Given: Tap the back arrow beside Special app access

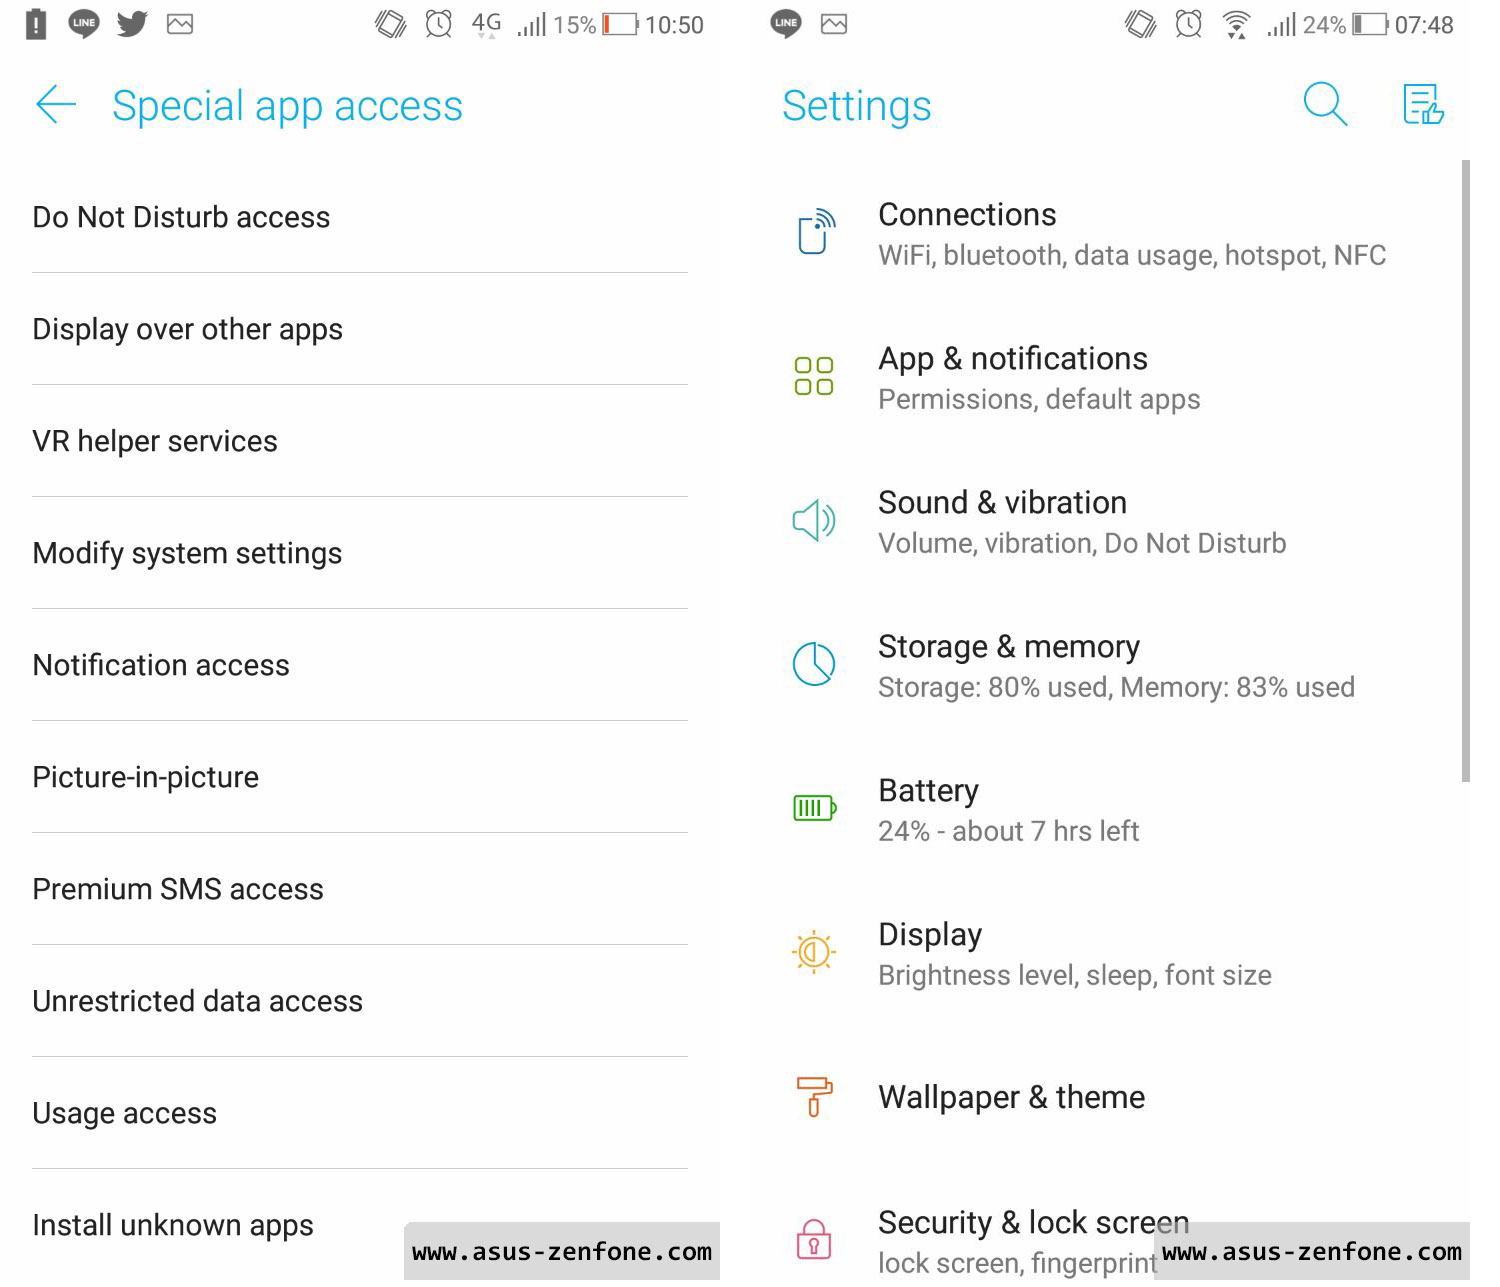Looking at the screenshot, I should click(x=55, y=105).
